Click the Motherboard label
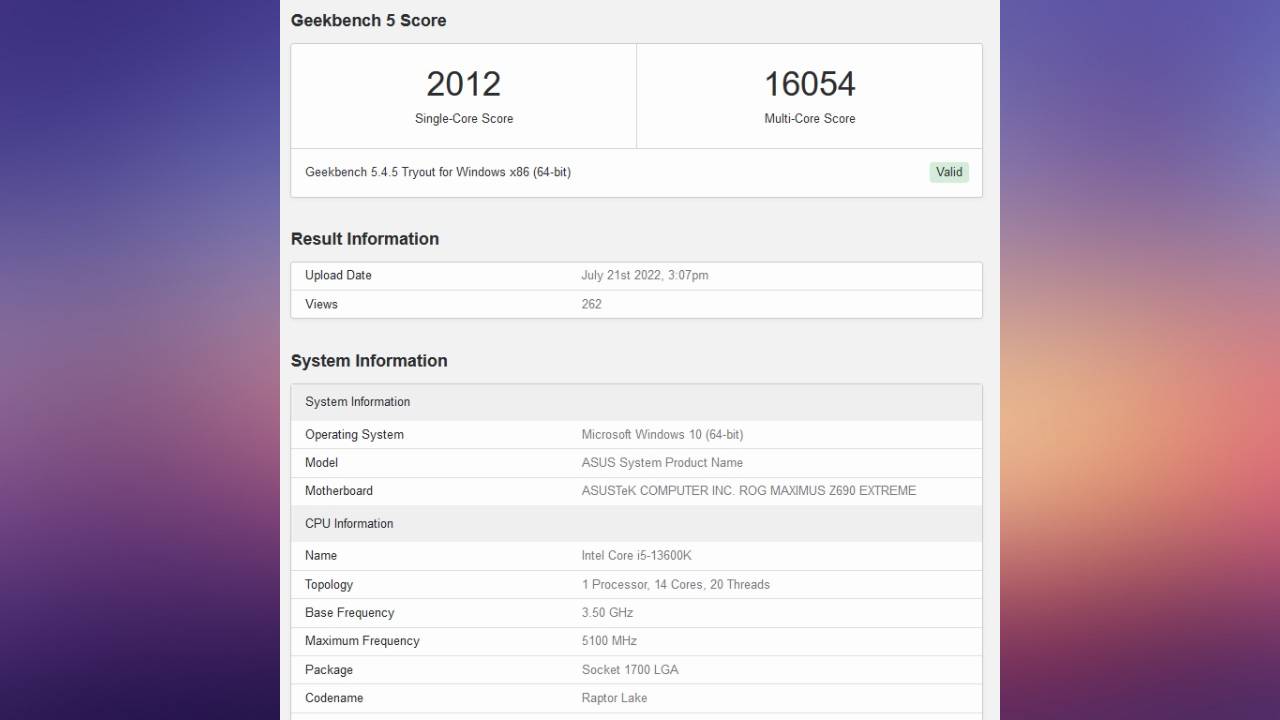This screenshot has height=720, width=1280. [339, 491]
